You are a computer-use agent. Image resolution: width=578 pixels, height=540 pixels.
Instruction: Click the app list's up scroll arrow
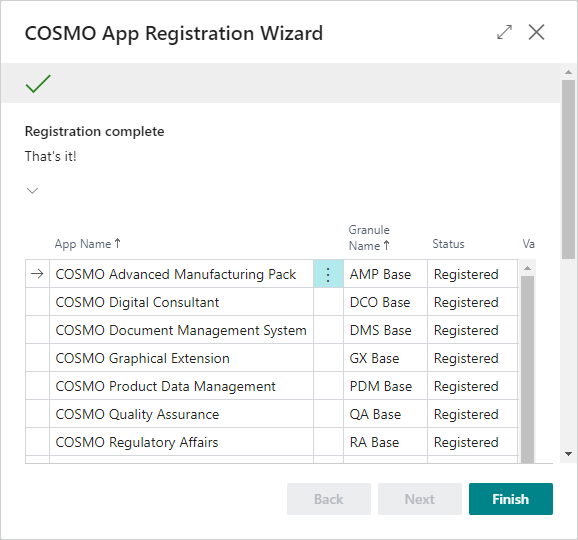(527, 268)
